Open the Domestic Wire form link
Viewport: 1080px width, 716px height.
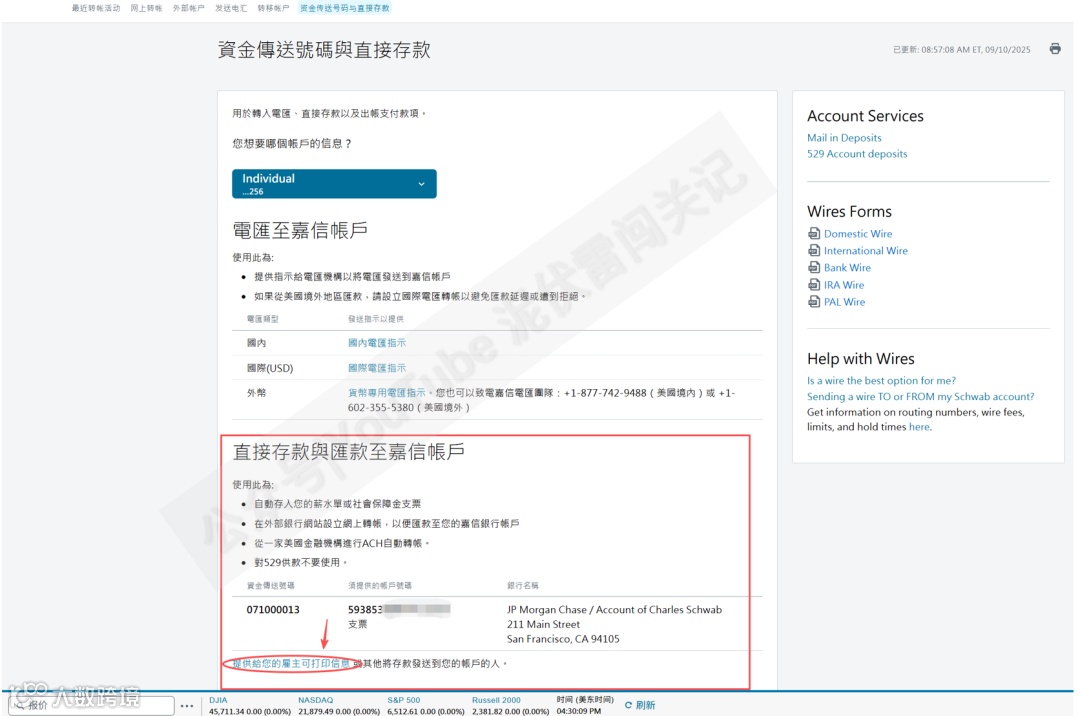click(x=858, y=234)
